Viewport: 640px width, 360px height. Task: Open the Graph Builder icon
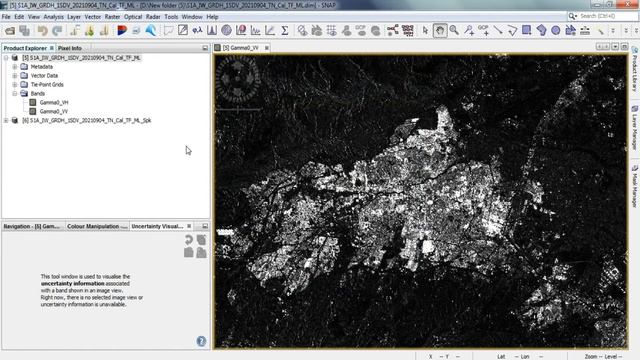coord(393,31)
